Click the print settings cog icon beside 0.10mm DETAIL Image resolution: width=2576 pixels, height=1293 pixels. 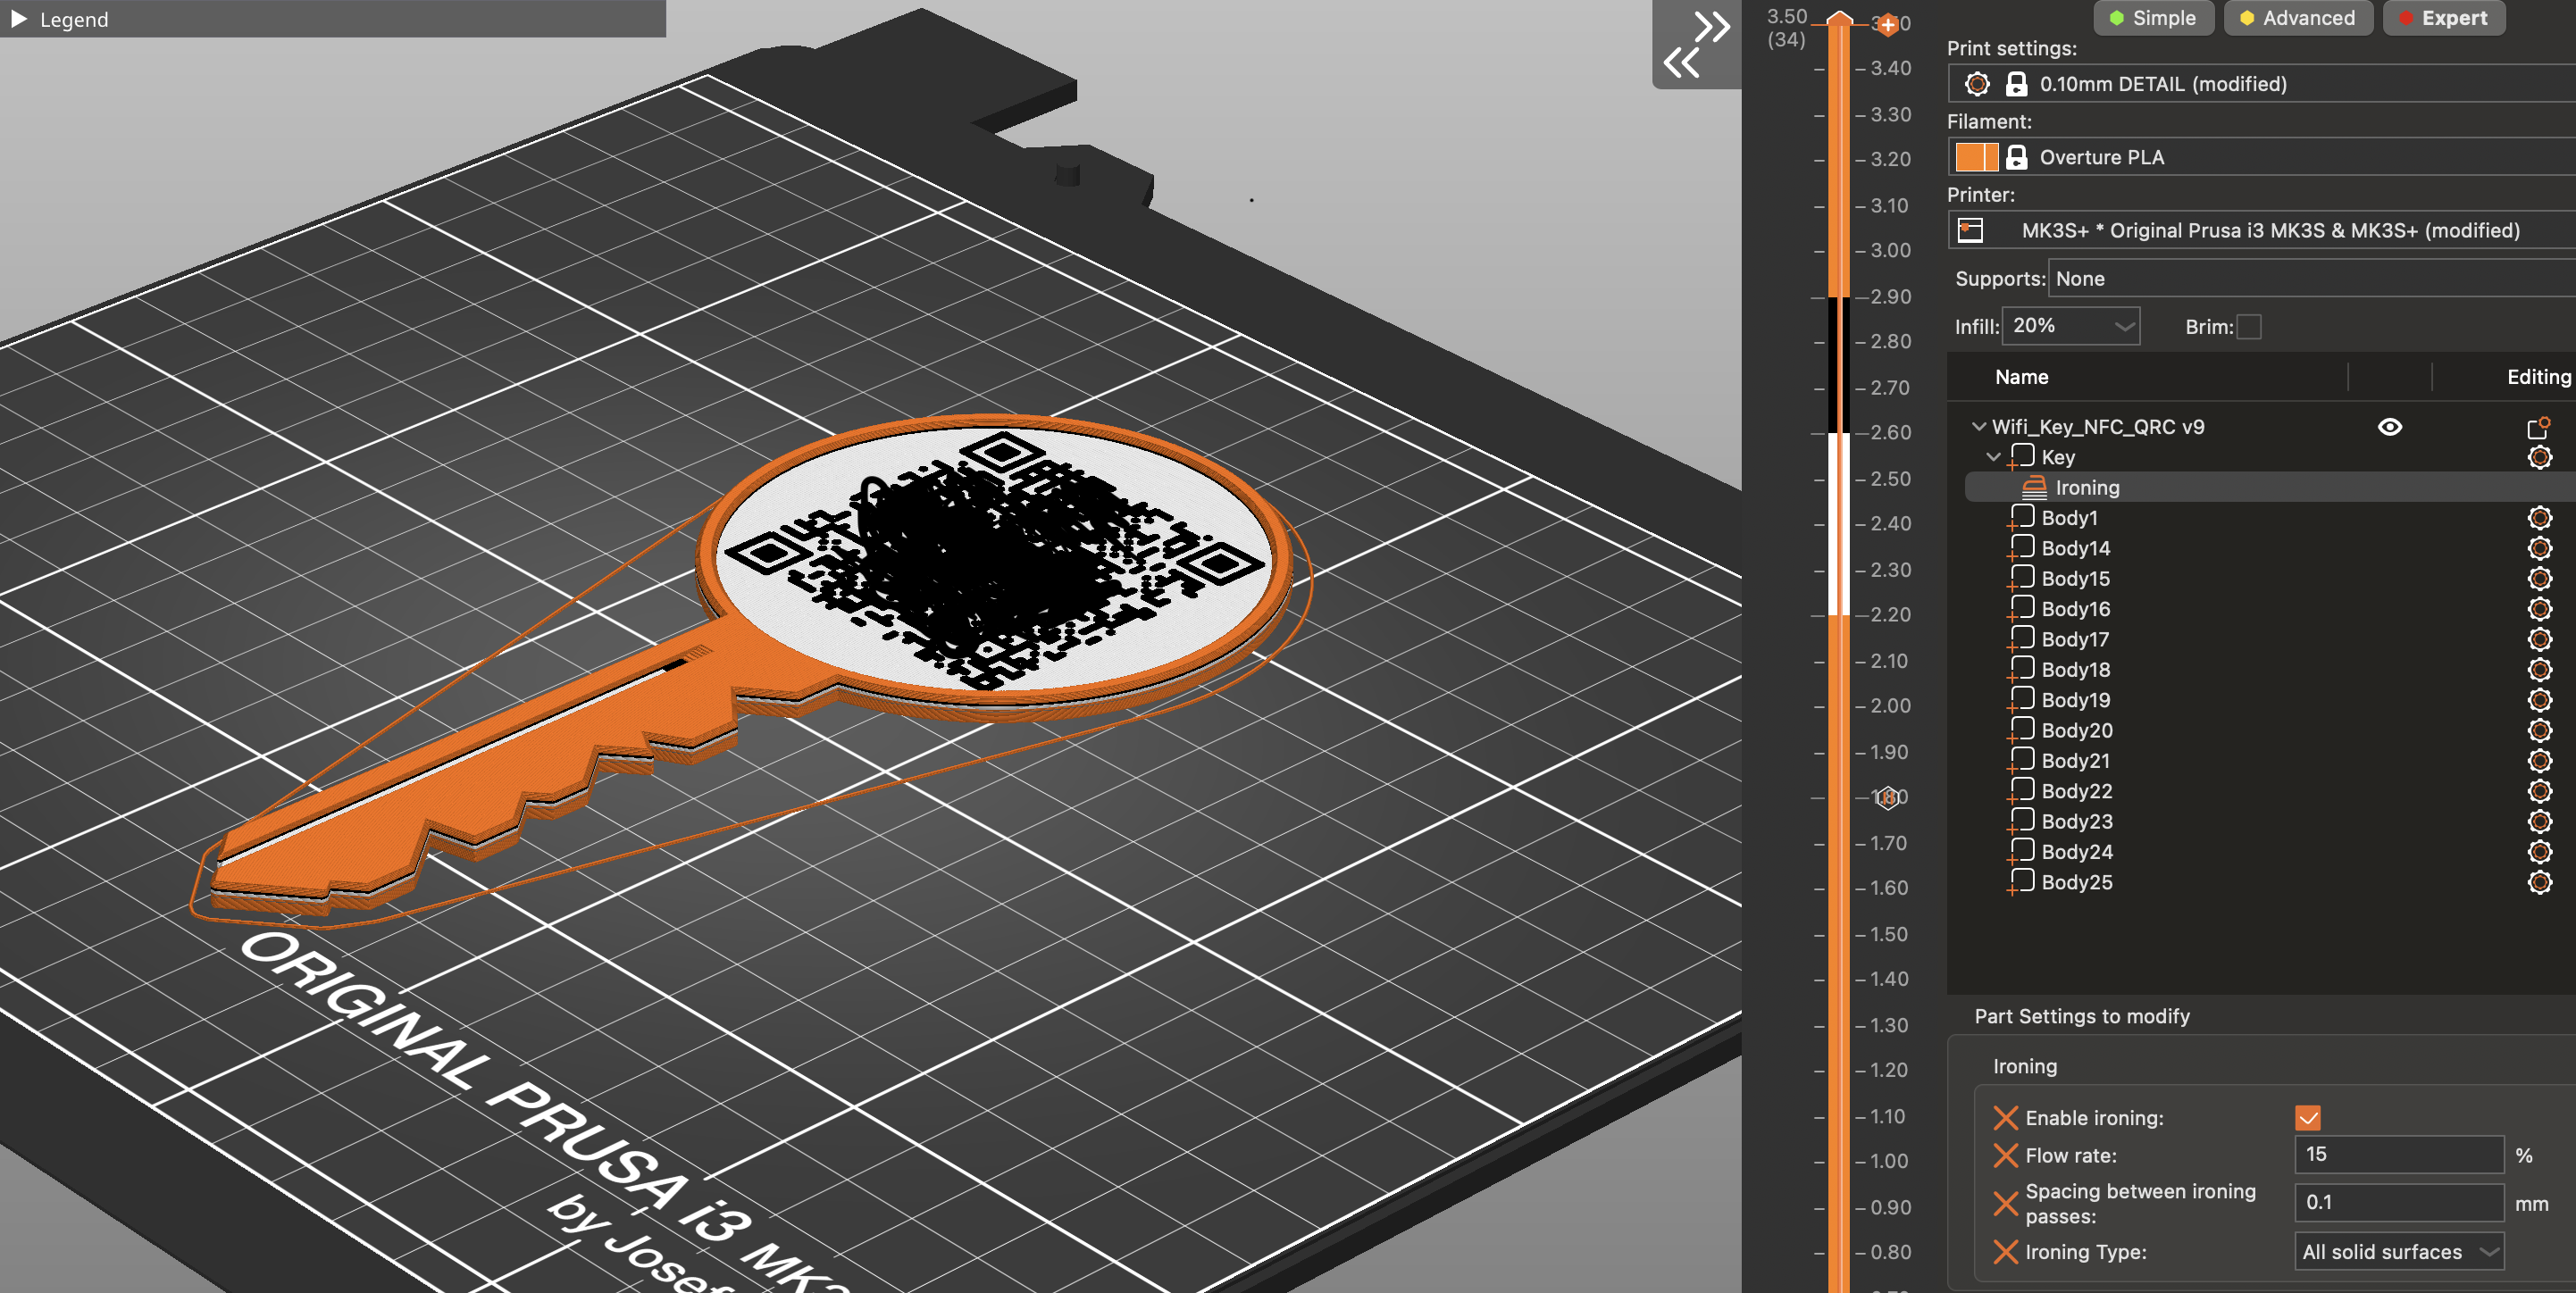(x=1977, y=84)
